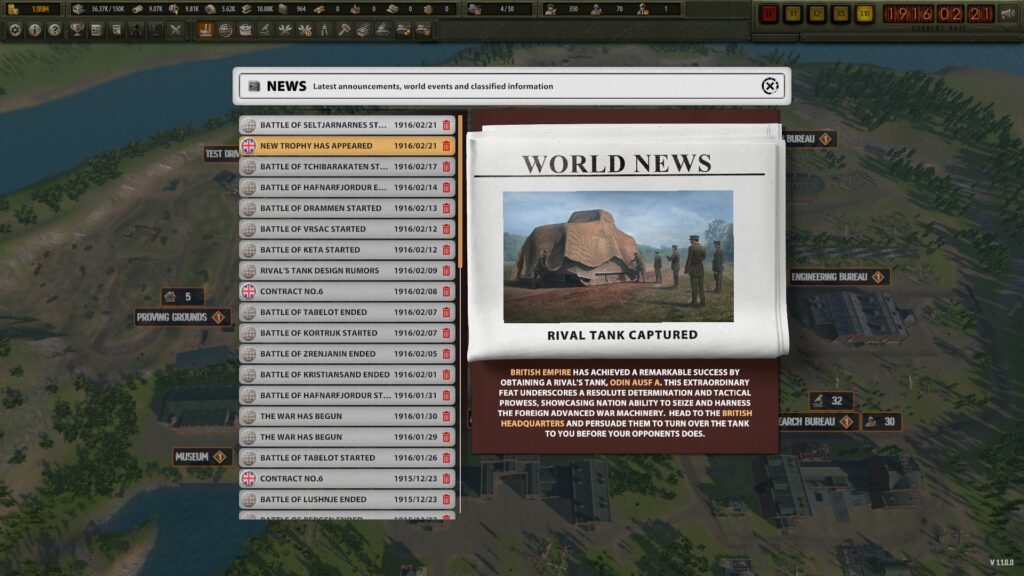The image size is (1024, 576).
Task: Set game speed to the fastest option
Action: [x=865, y=14]
